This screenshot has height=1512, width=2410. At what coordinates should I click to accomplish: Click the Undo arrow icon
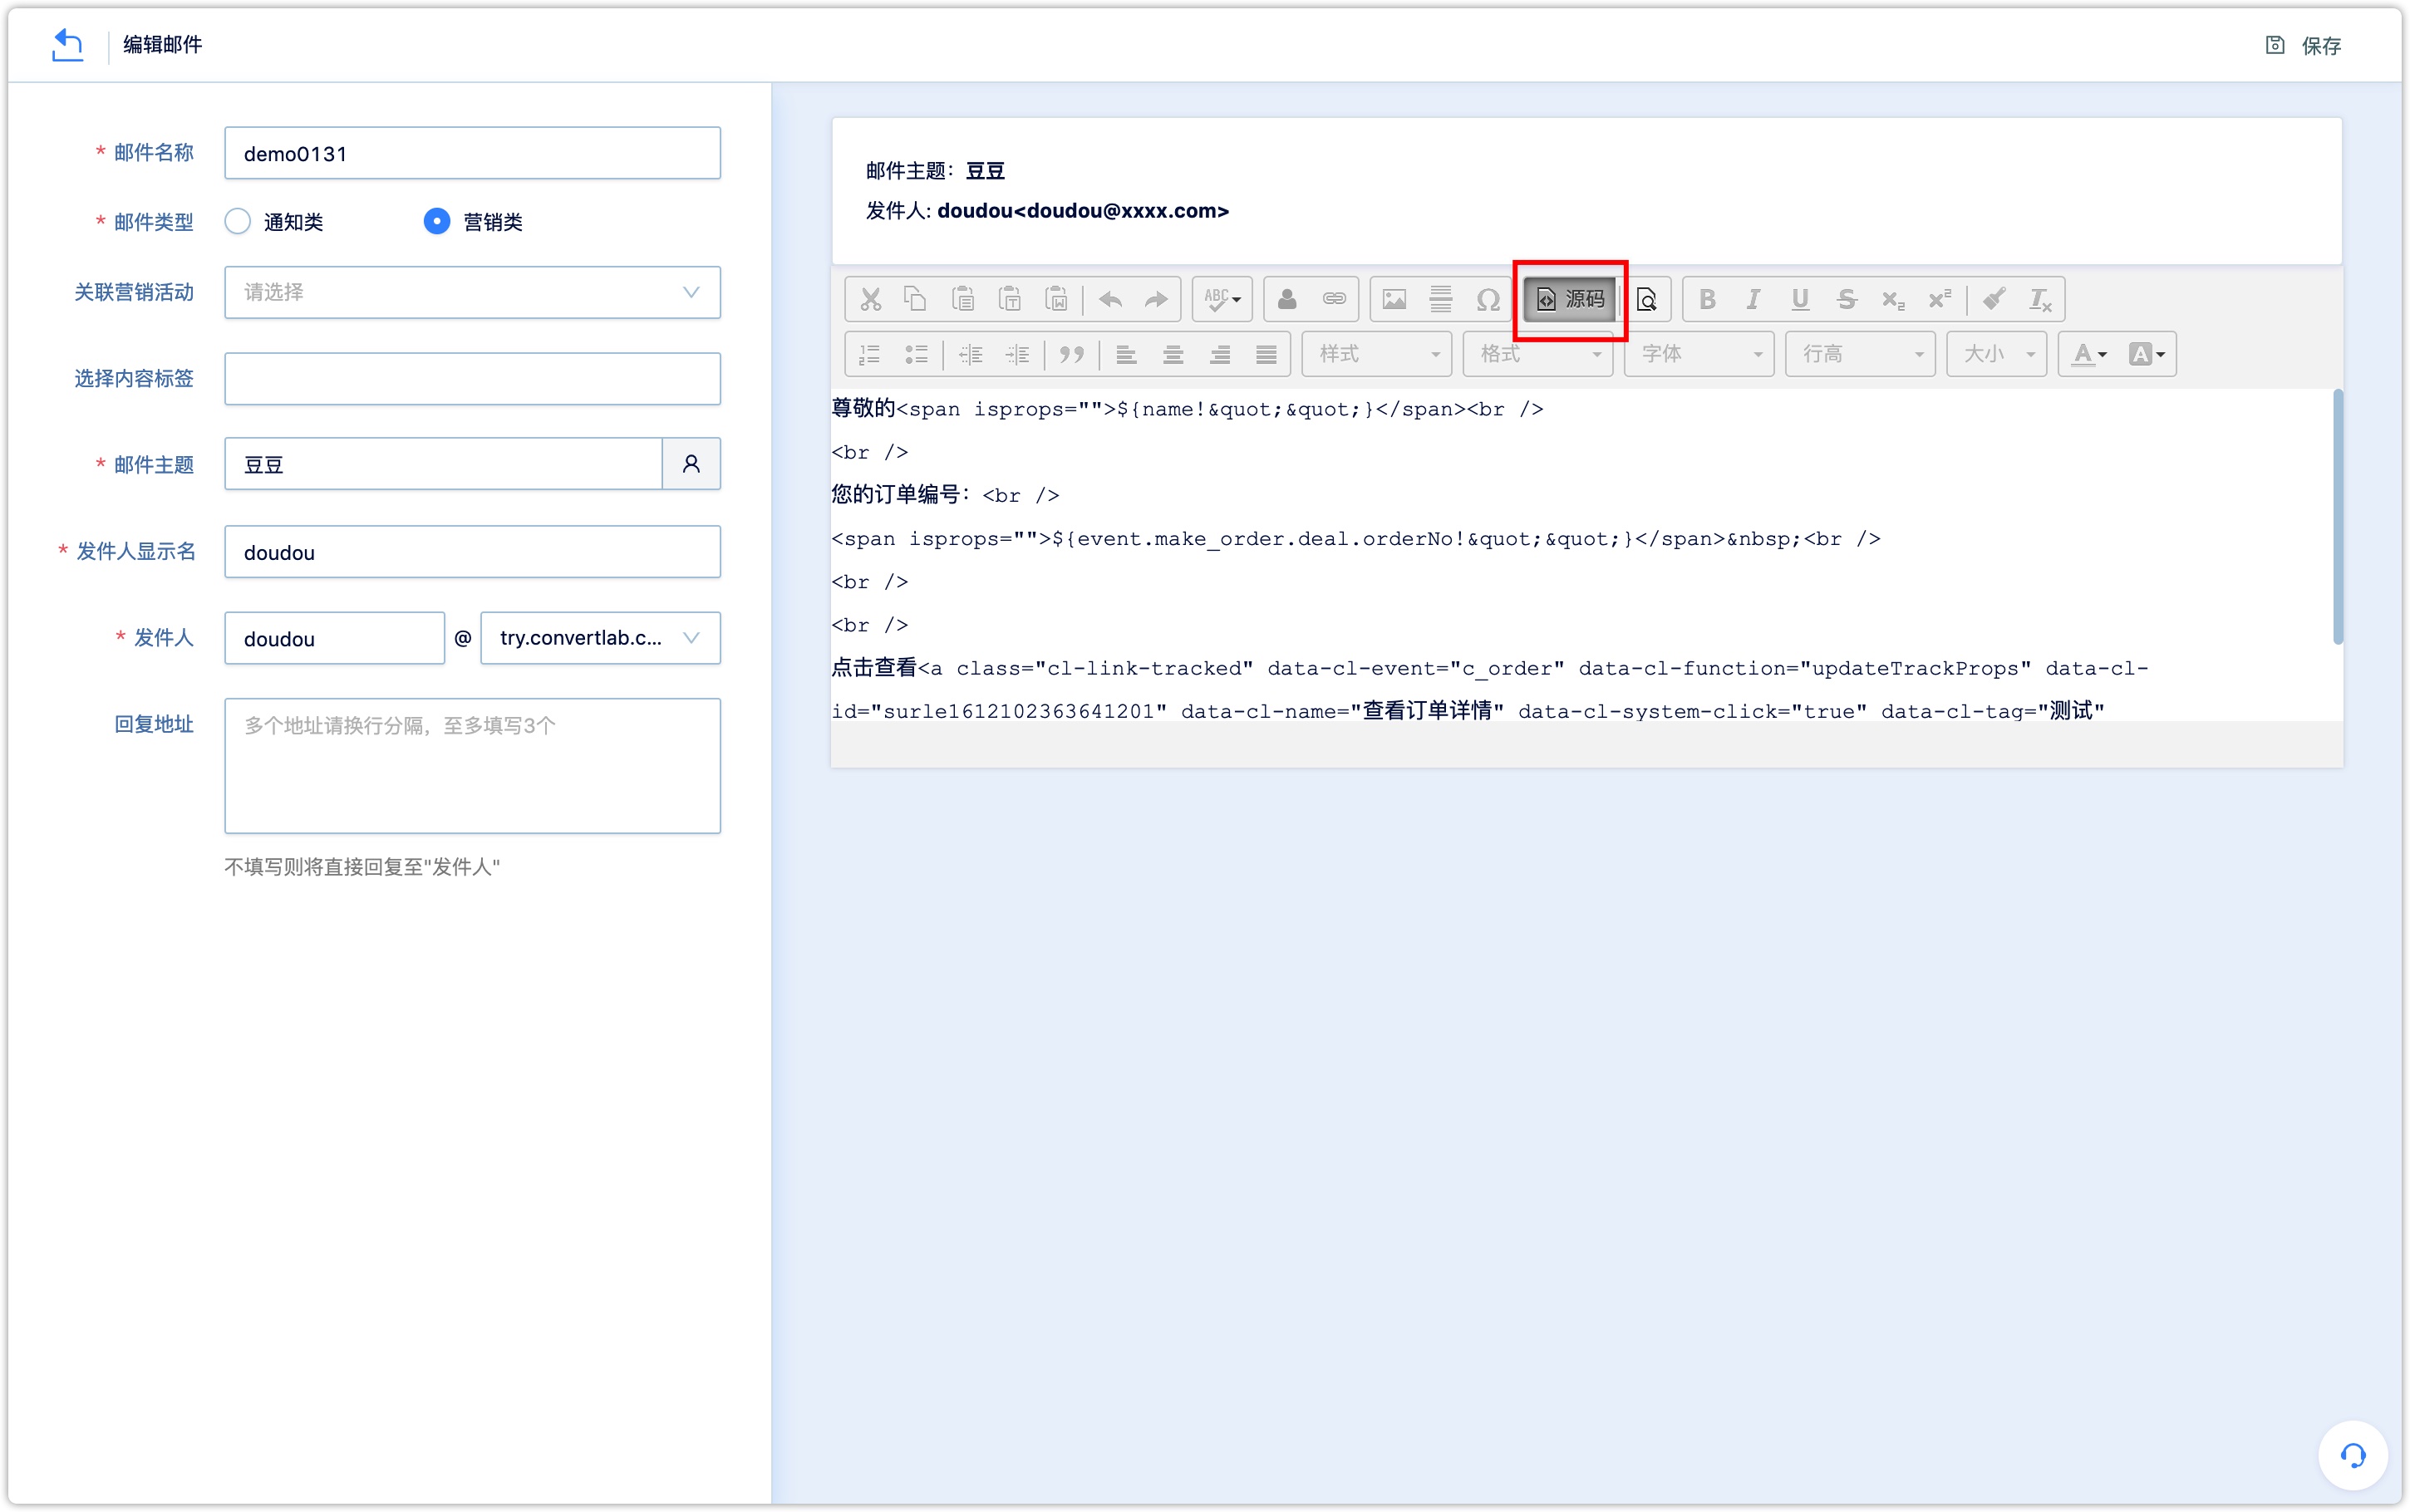[1110, 299]
